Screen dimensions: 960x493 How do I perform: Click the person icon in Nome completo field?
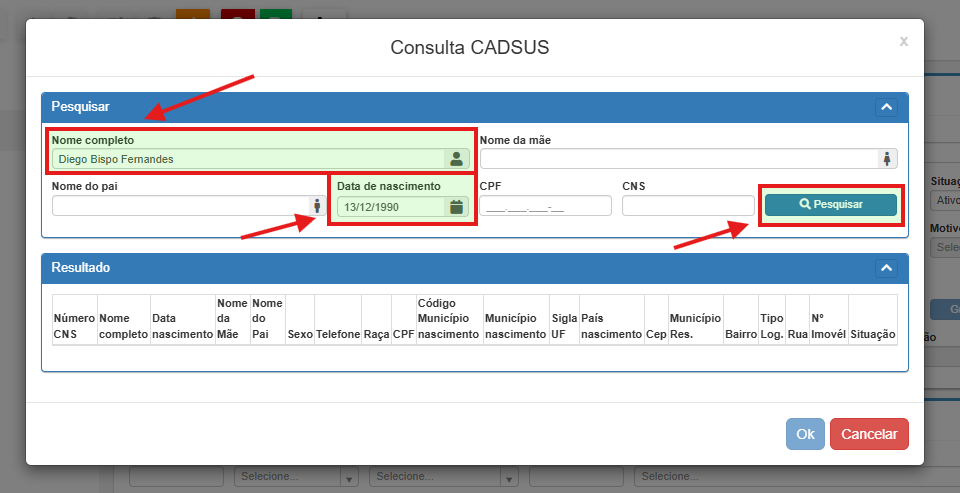[456, 158]
